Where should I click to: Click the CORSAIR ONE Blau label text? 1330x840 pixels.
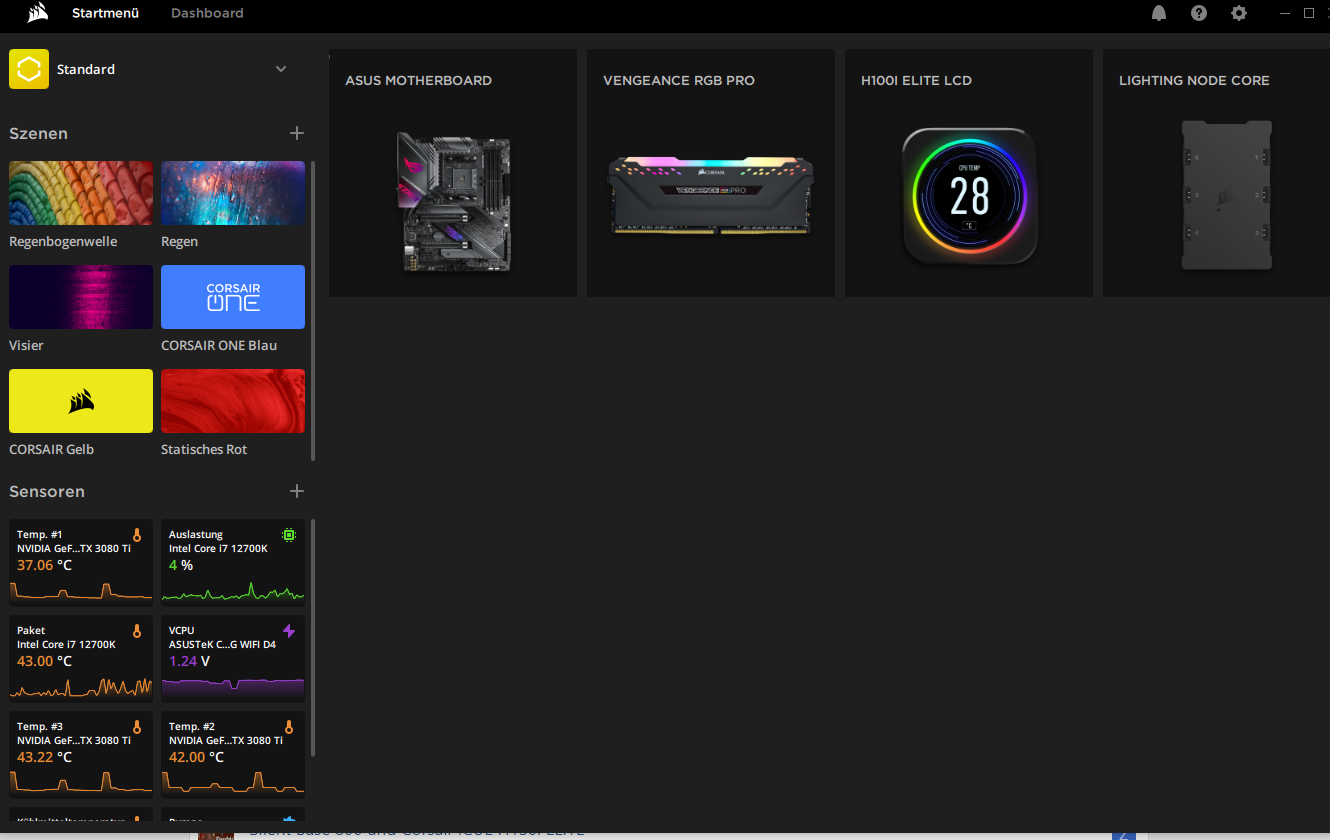(x=219, y=345)
